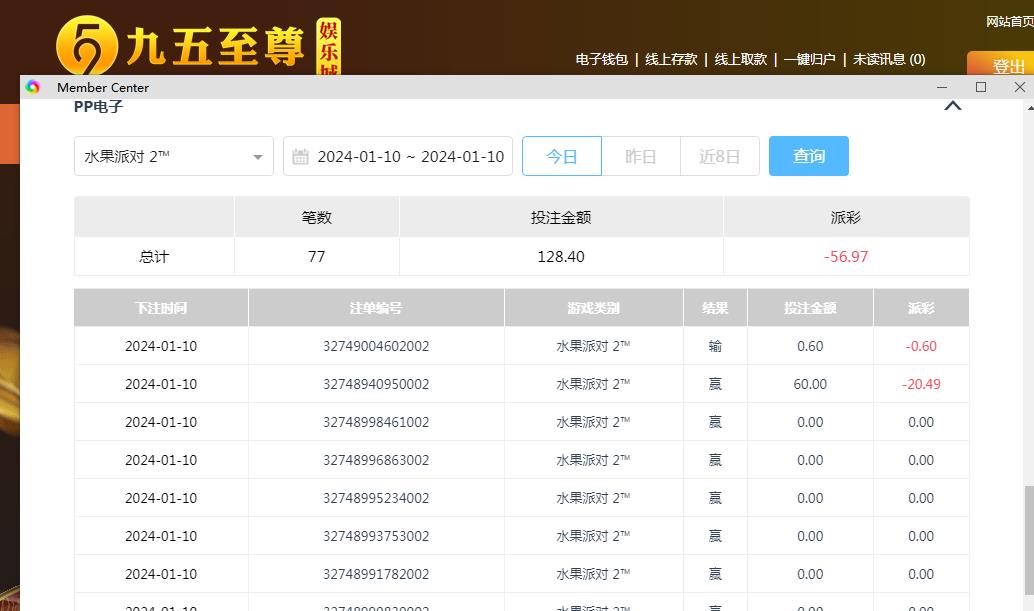This screenshot has height=611, width=1034.
Task: Click 网站首页 link at top right
Action: 1010,22
